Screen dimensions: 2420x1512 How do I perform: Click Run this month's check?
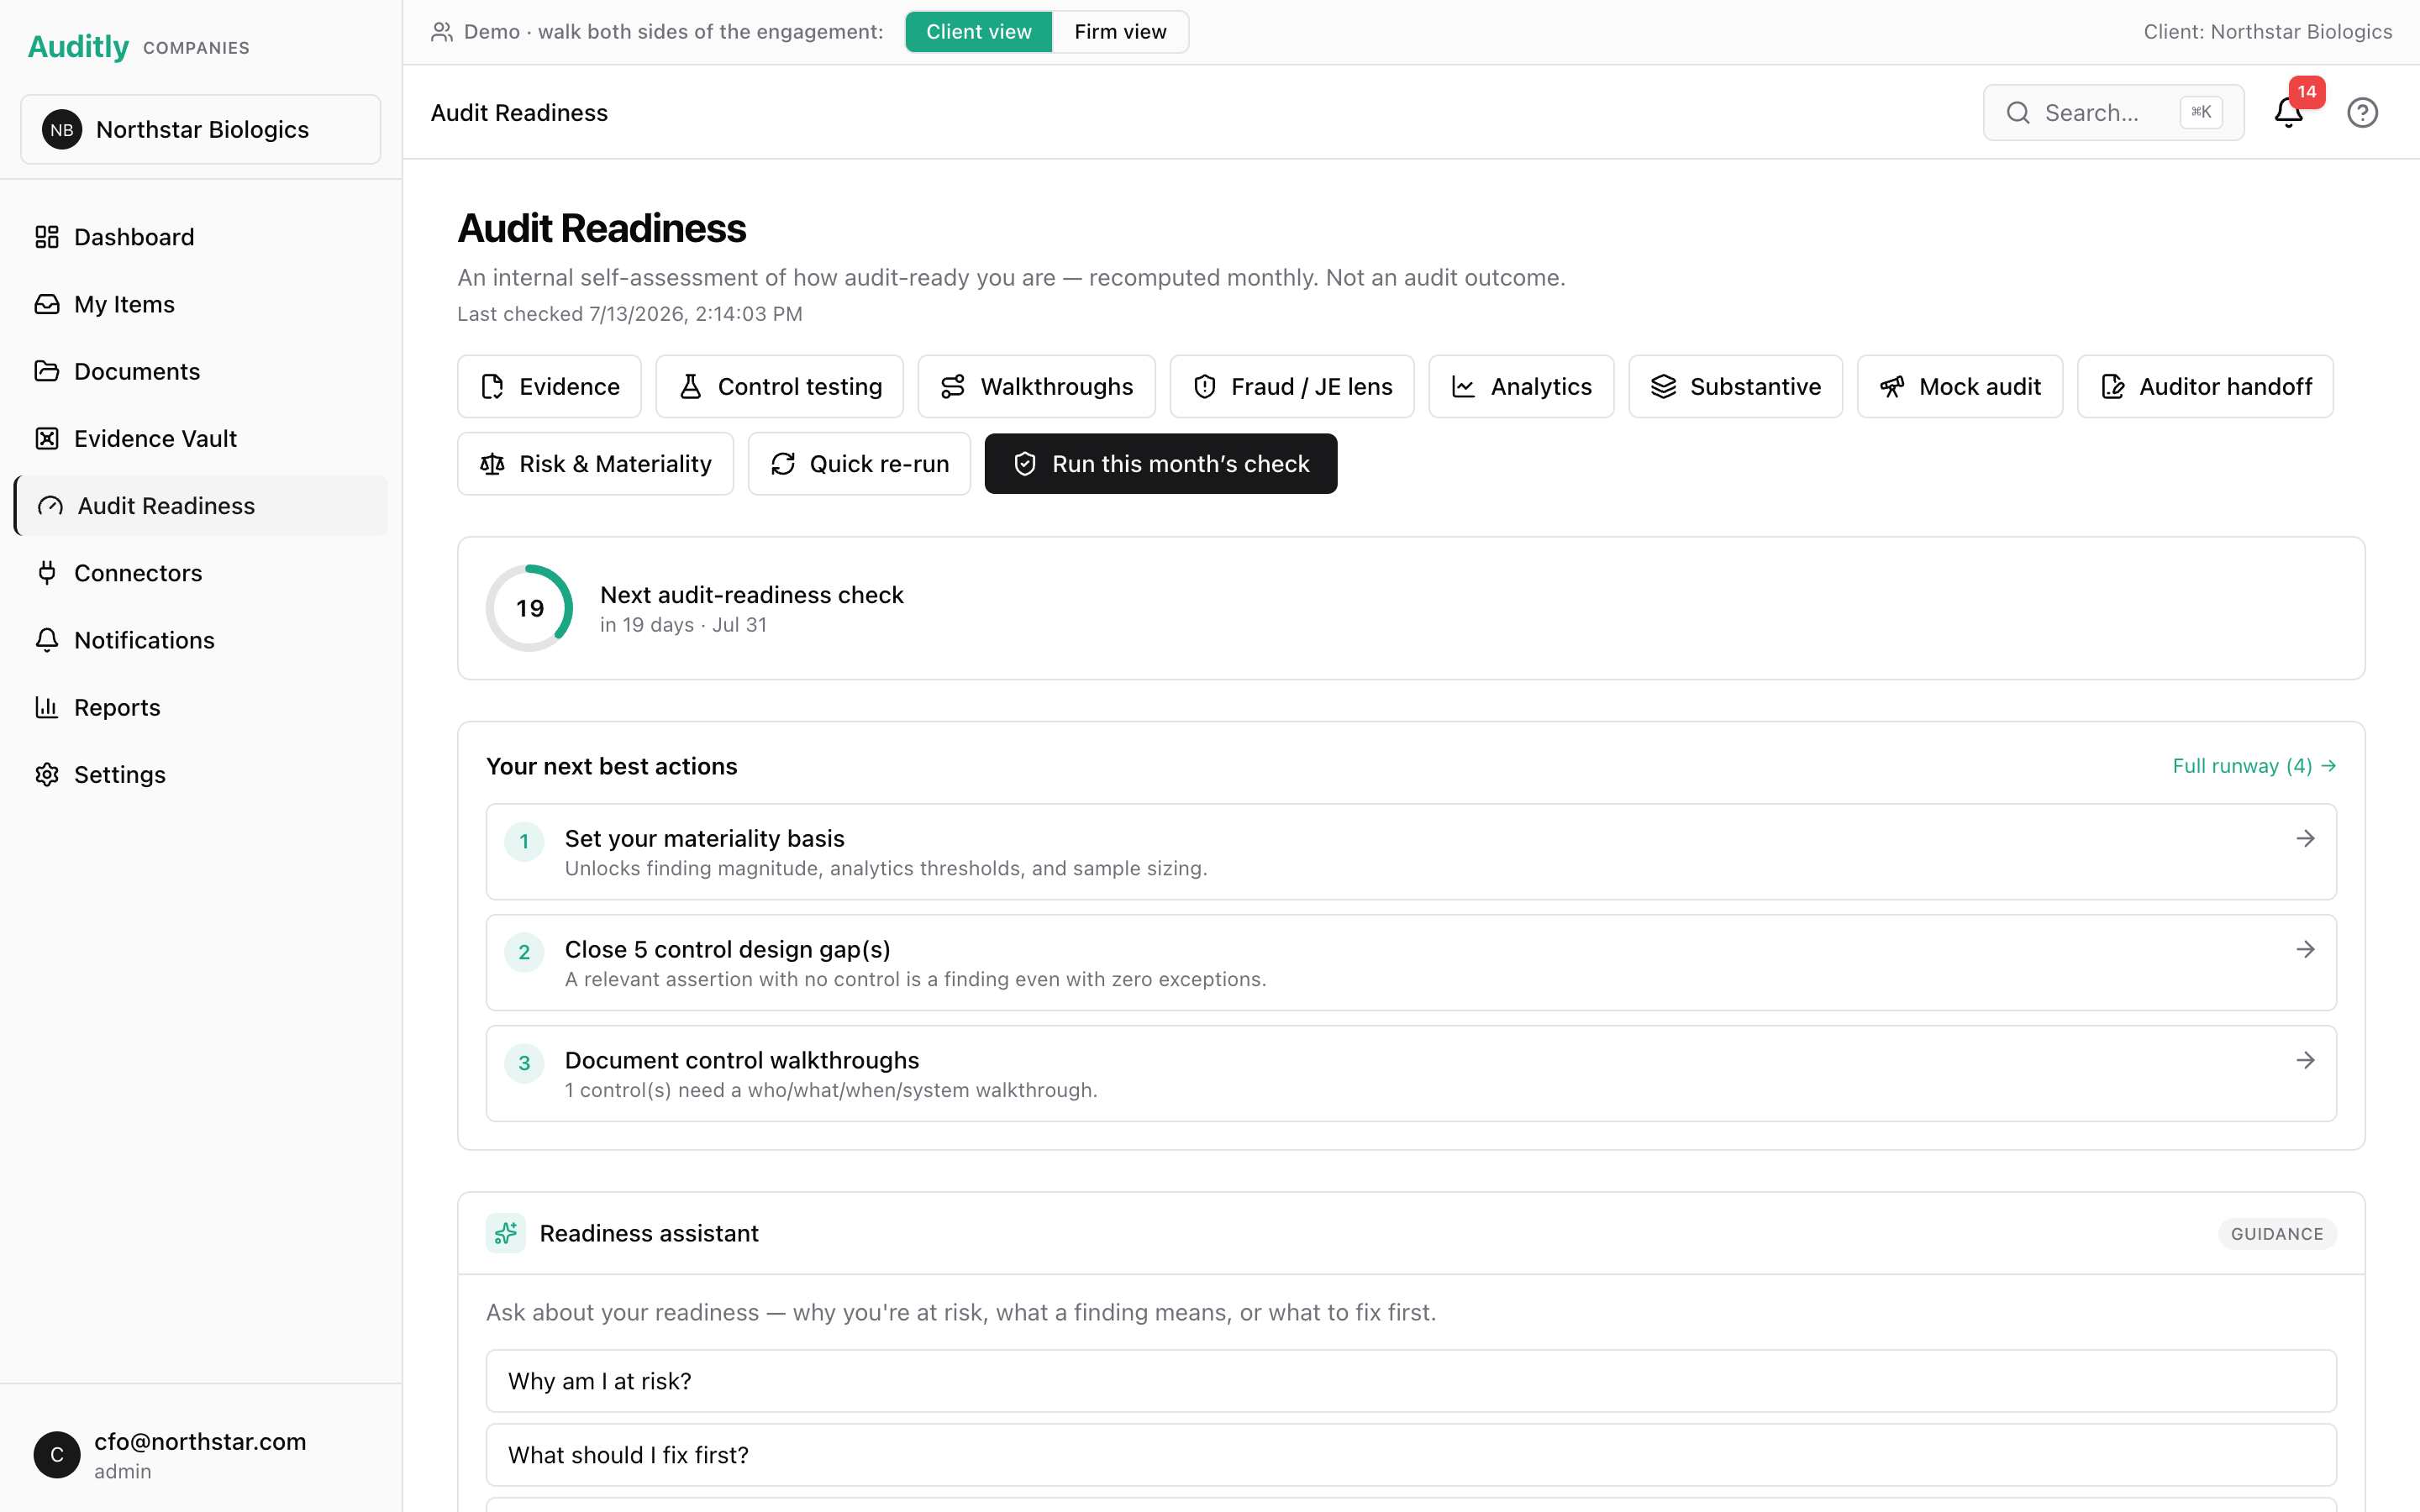coord(1160,464)
